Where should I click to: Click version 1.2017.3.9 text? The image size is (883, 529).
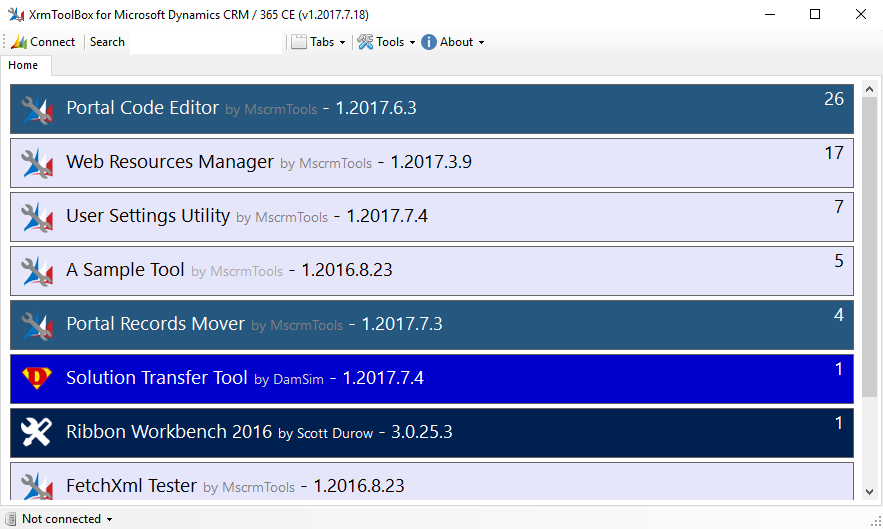(431, 162)
